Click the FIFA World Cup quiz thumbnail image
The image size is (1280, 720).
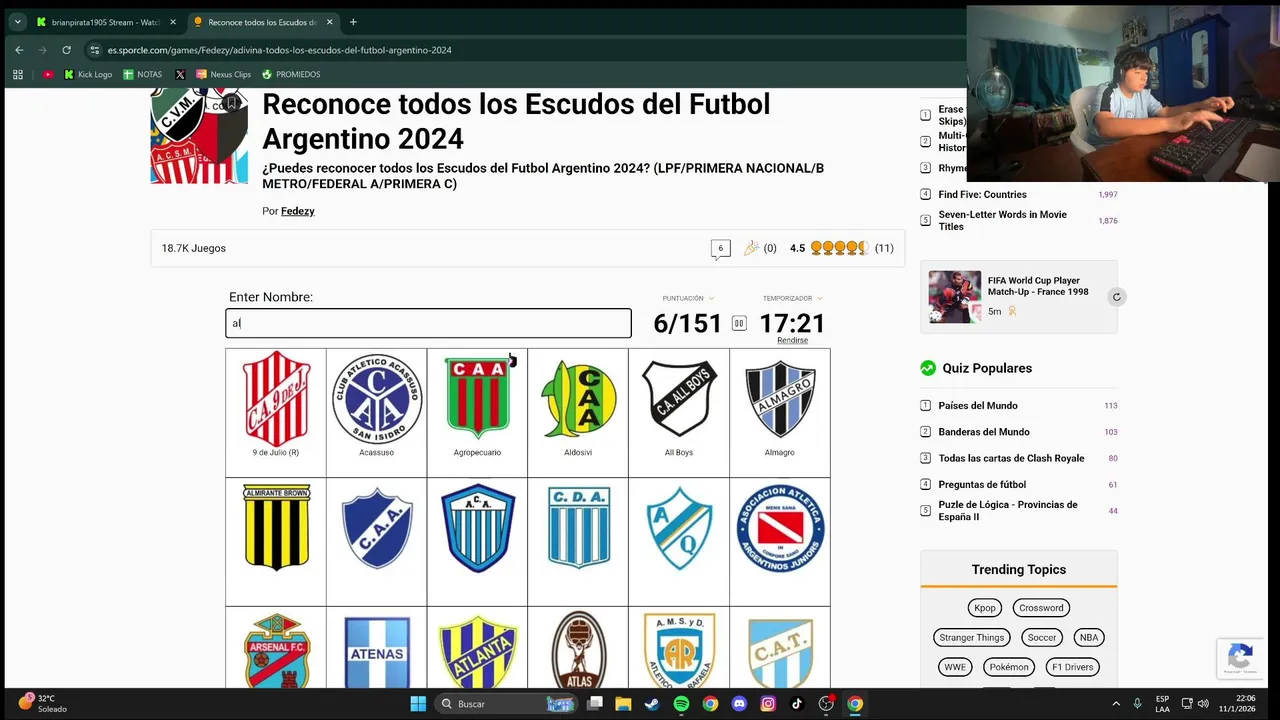954,296
